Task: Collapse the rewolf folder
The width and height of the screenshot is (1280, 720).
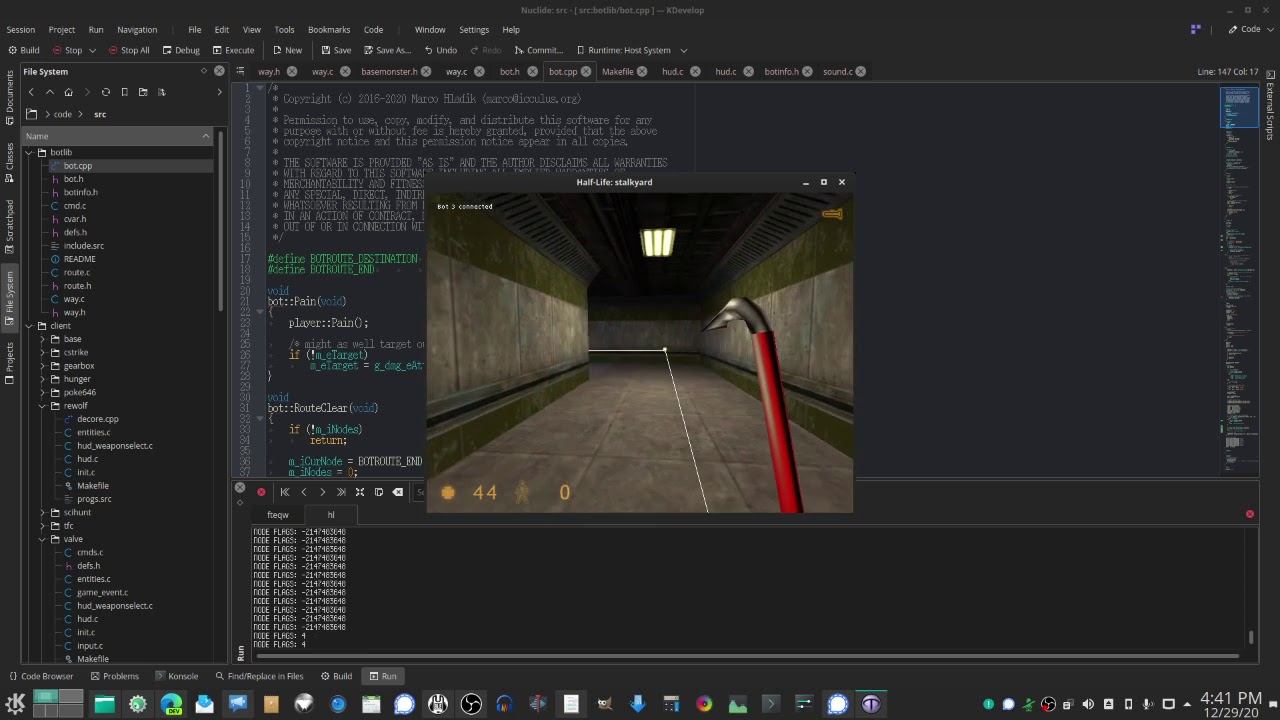Action: [42, 406]
